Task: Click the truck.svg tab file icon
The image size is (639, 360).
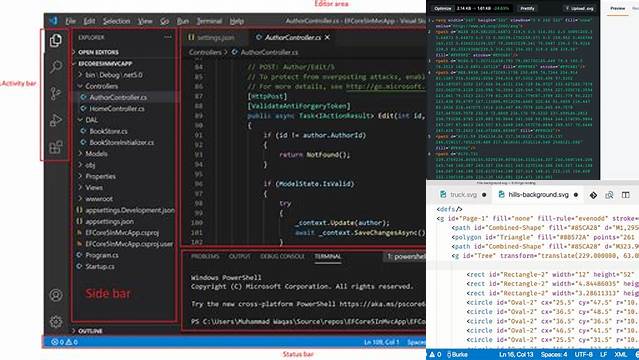Action: pyautogui.click(x=443, y=194)
